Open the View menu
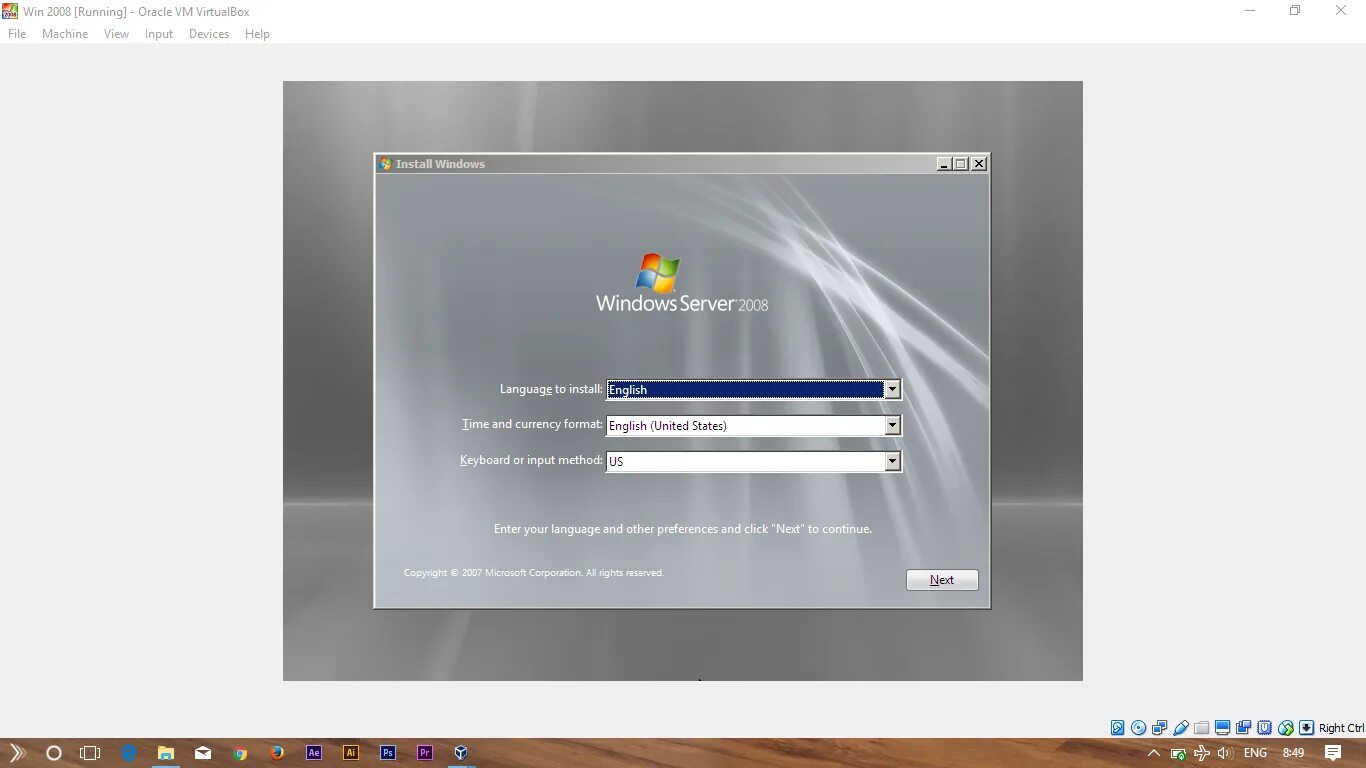This screenshot has width=1366, height=768. 116,34
